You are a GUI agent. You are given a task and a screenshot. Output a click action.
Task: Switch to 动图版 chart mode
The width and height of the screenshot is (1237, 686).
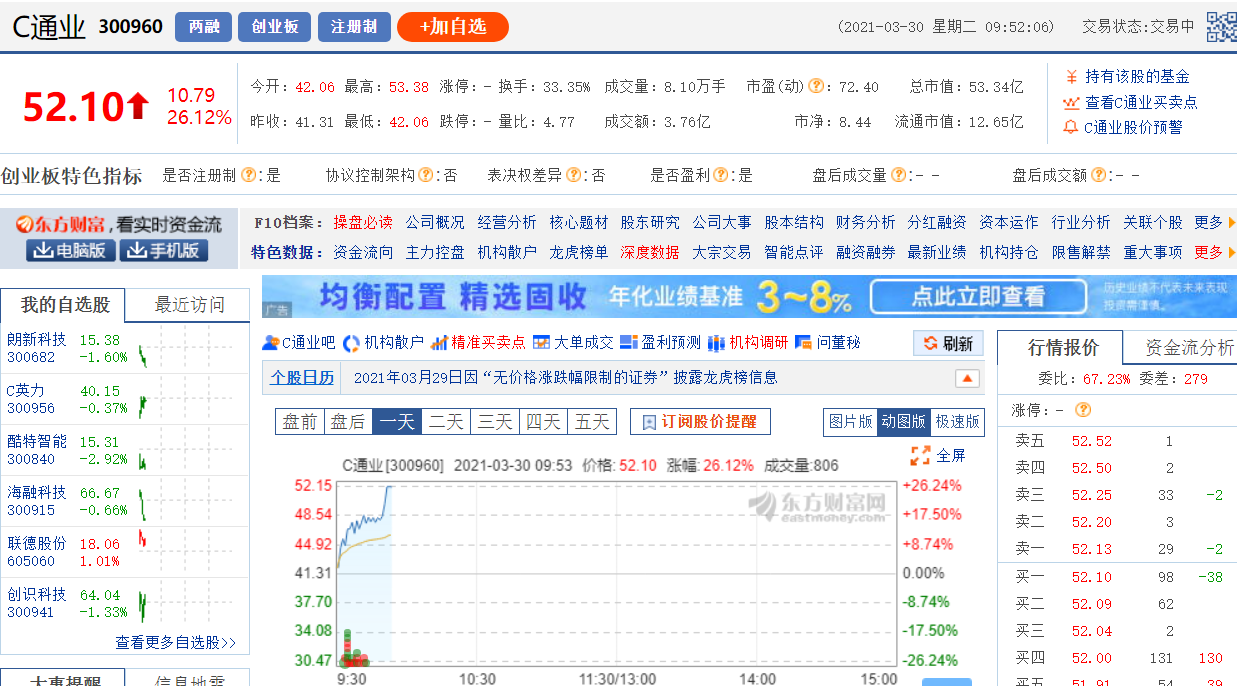904,422
